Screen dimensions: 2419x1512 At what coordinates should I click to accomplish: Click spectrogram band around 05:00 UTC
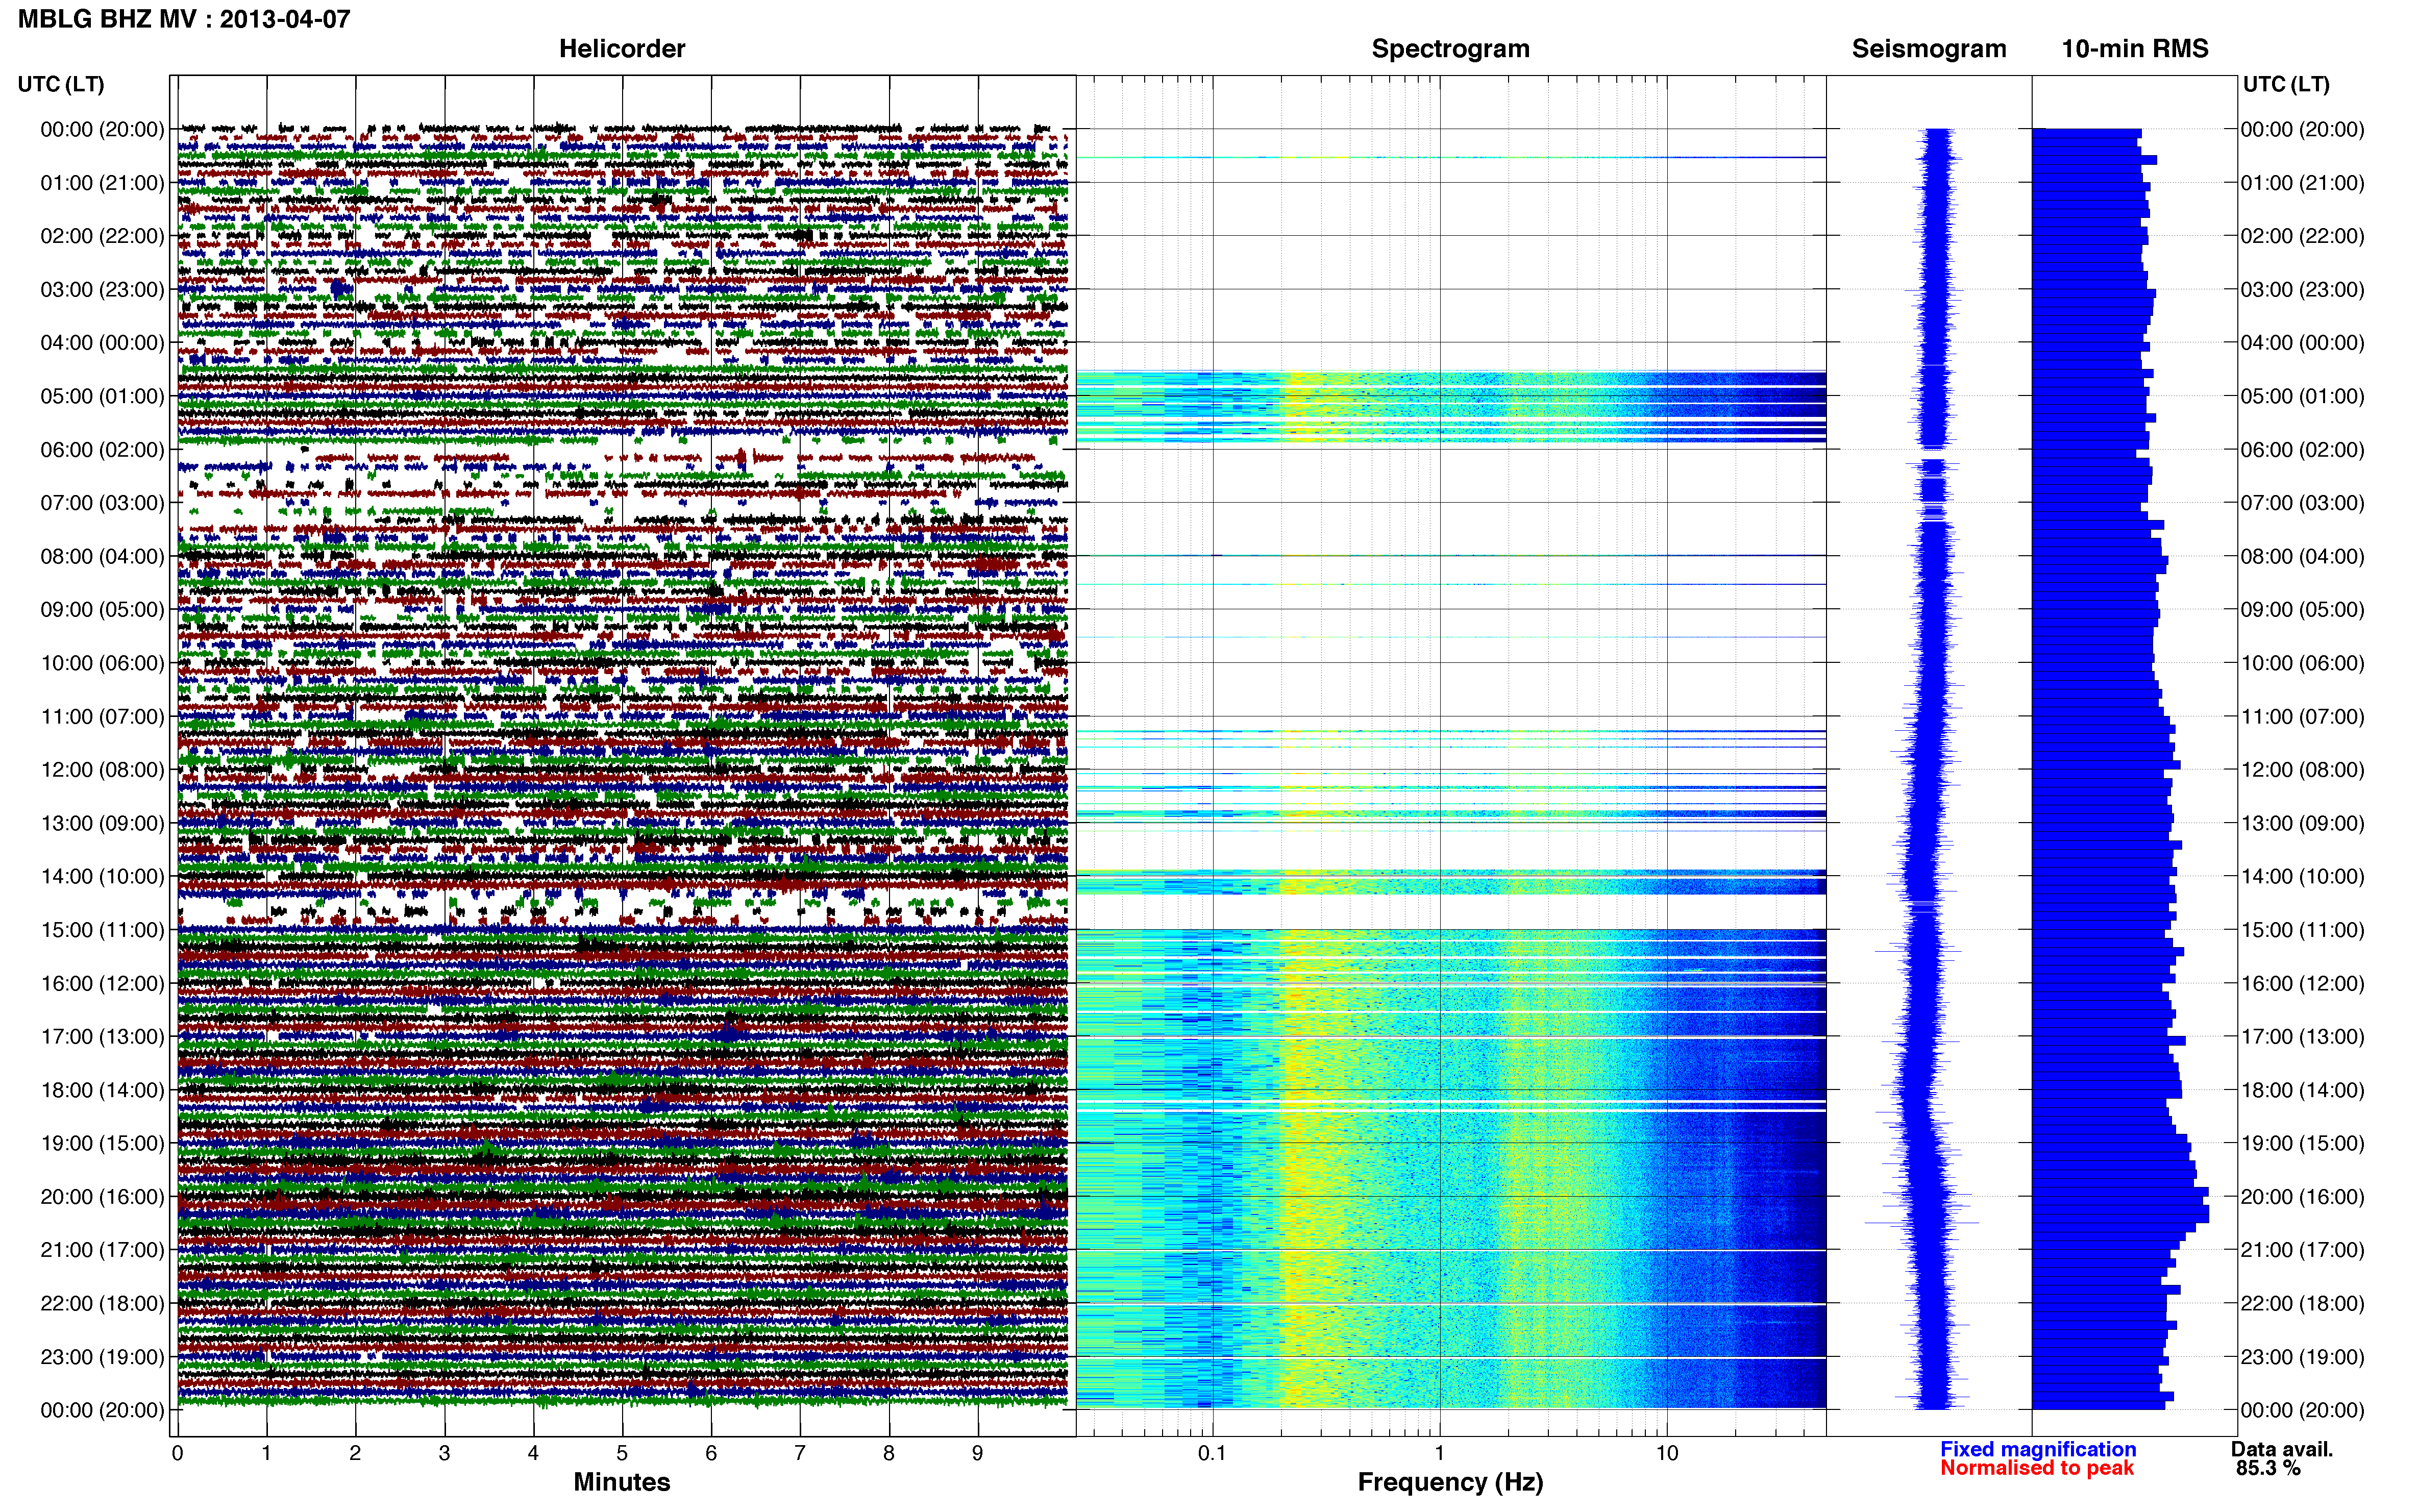(1450, 407)
